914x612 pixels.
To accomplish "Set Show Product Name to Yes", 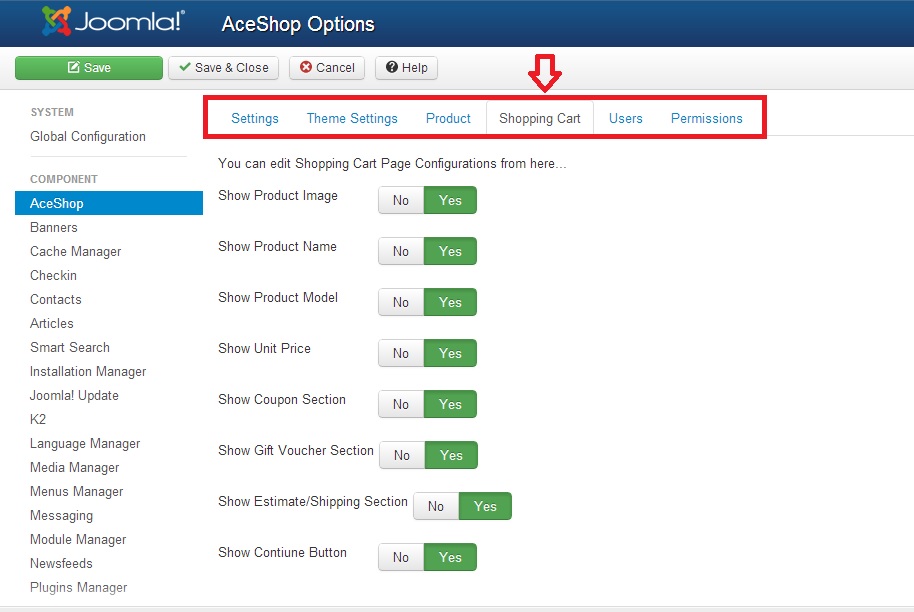I will click(x=450, y=251).
